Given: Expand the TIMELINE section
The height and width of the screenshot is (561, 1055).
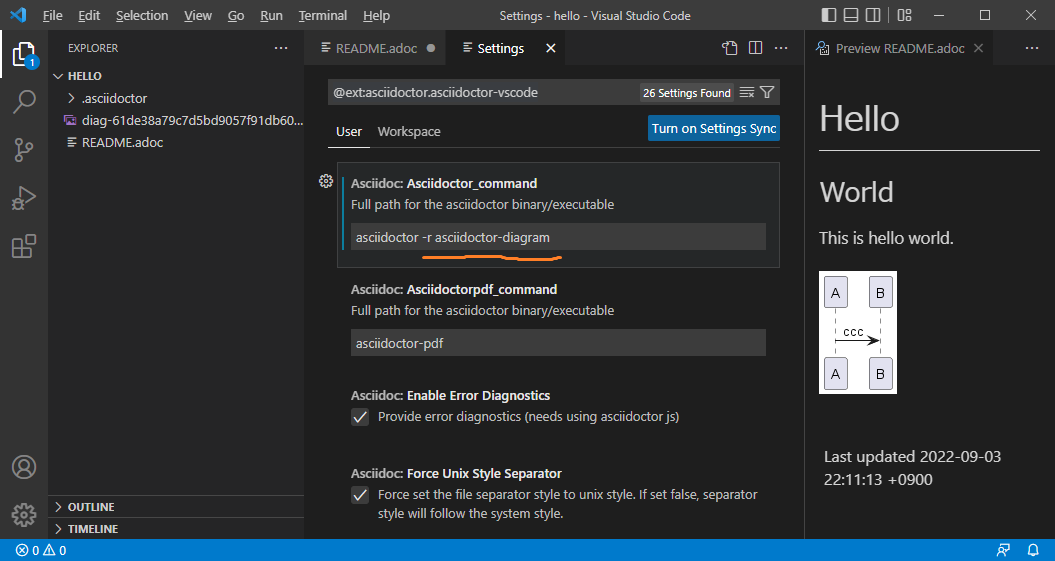Looking at the screenshot, I should click(x=93, y=529).
